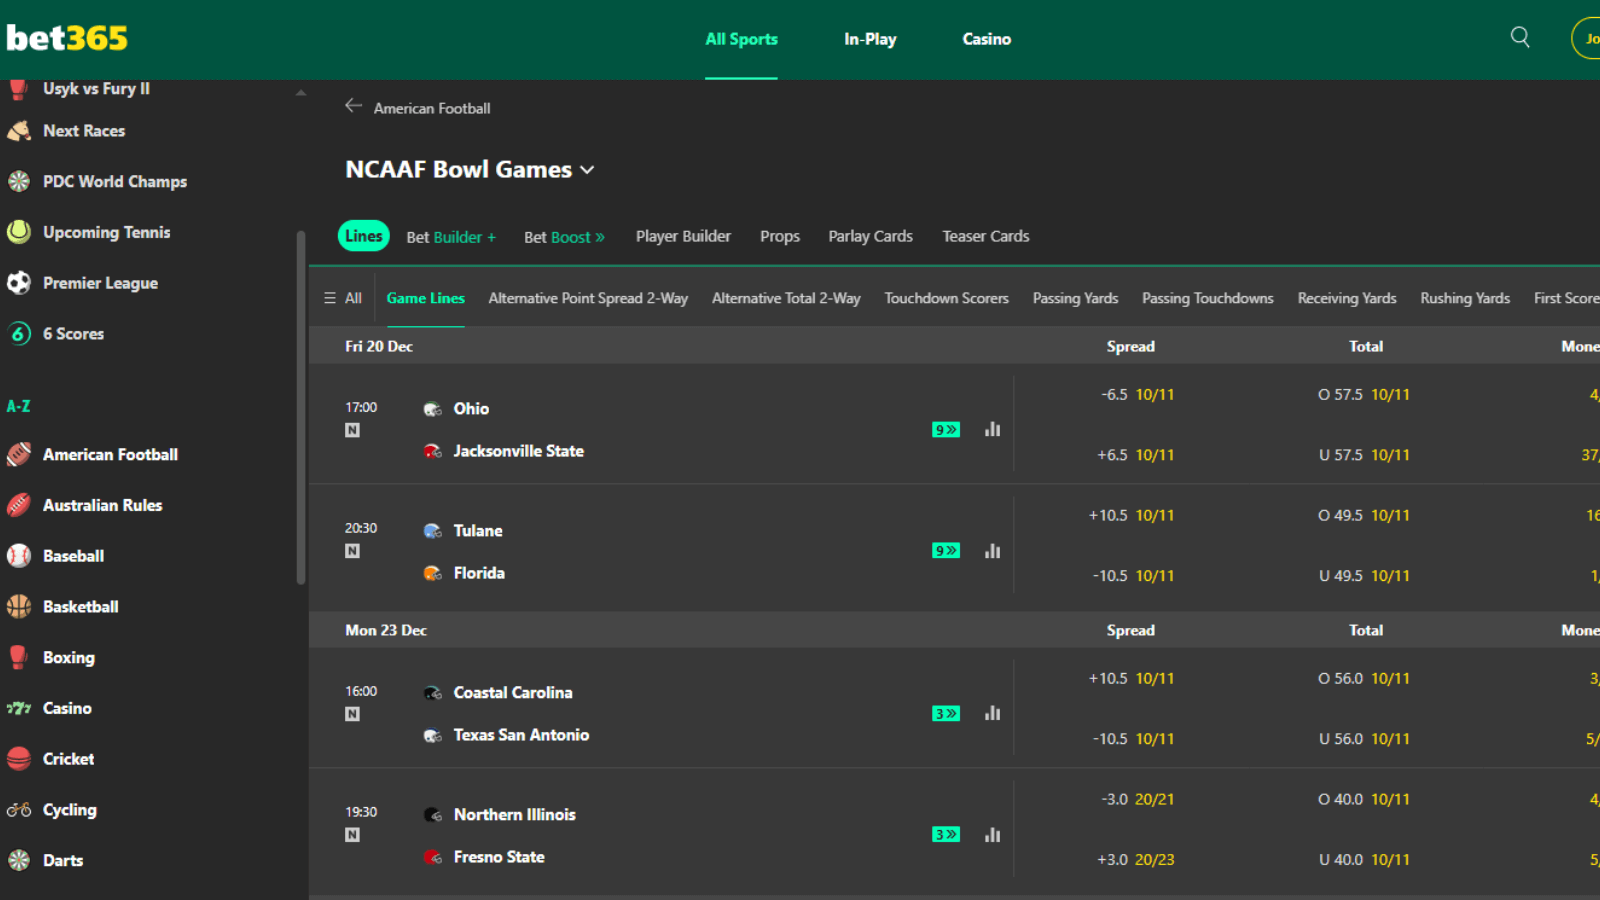Switch to All Sports tab
1600x900 pixels.
click(741, 39)
